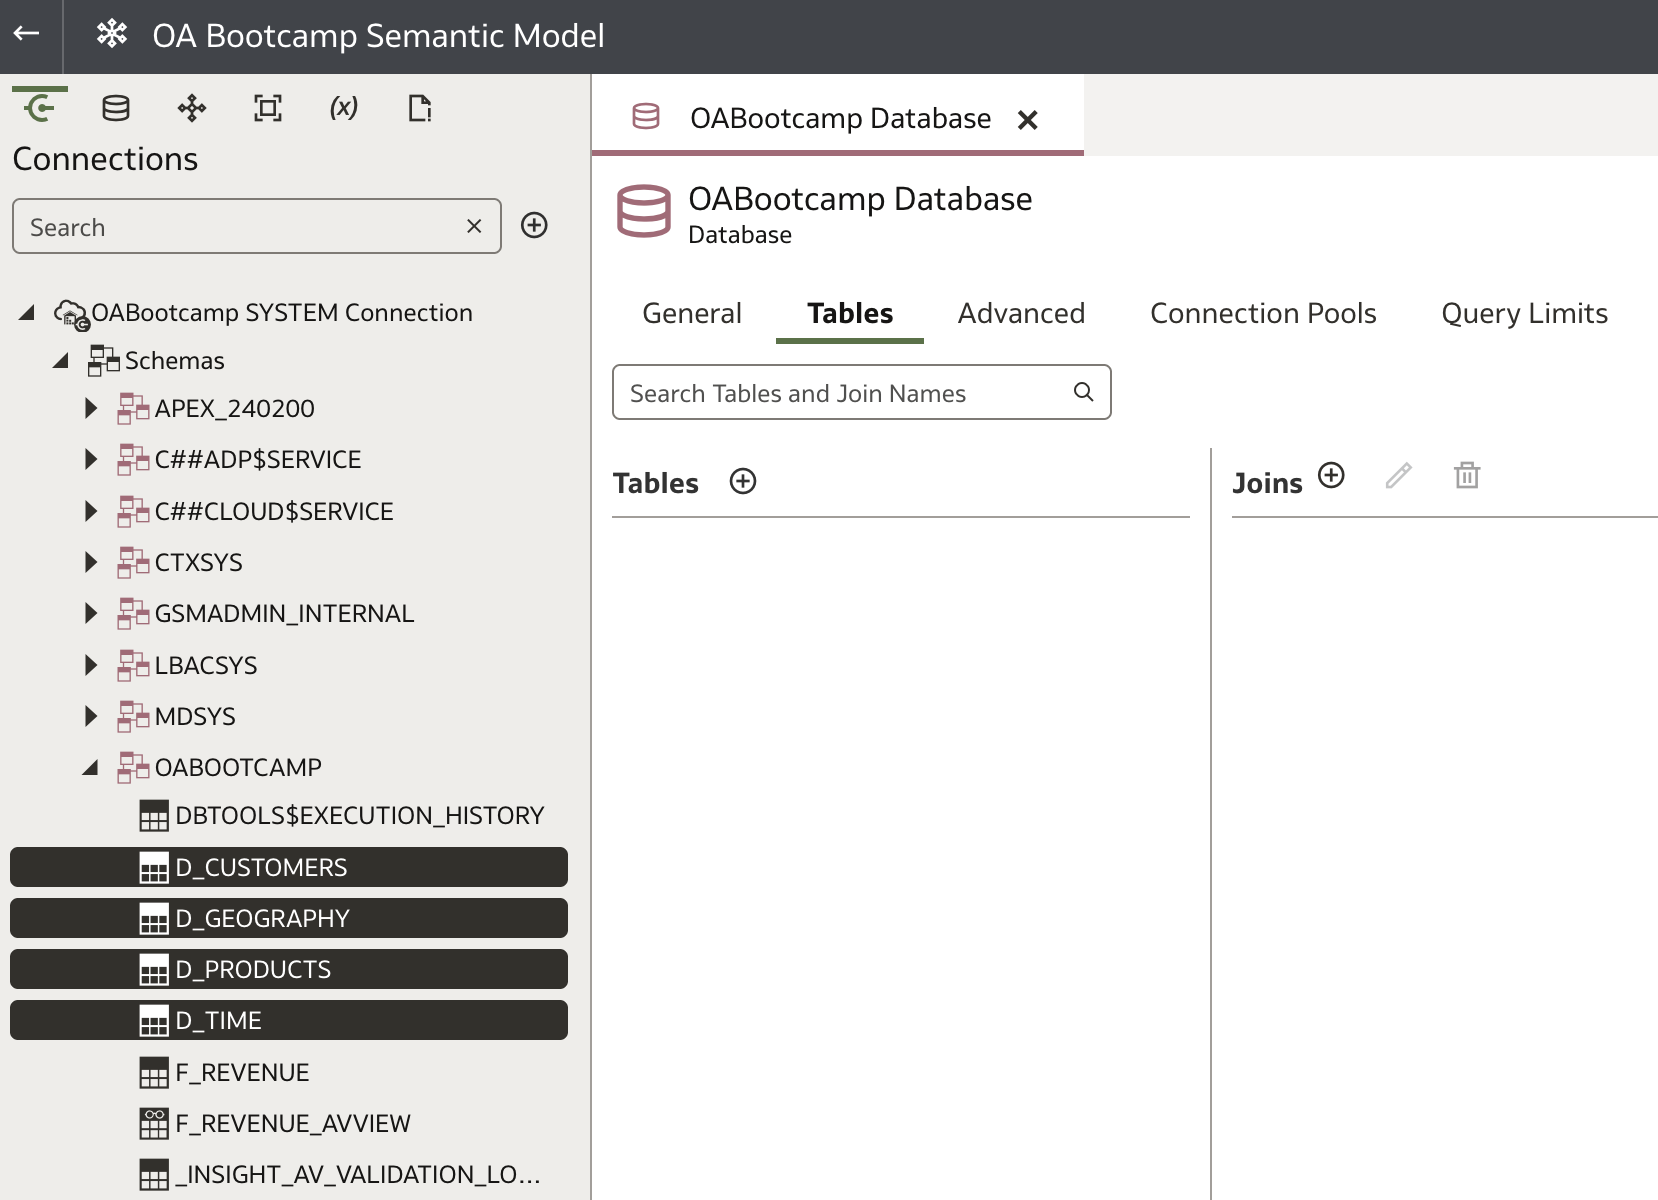
Task: Edit join with the pencil icon
Action: click(1399, 475)
